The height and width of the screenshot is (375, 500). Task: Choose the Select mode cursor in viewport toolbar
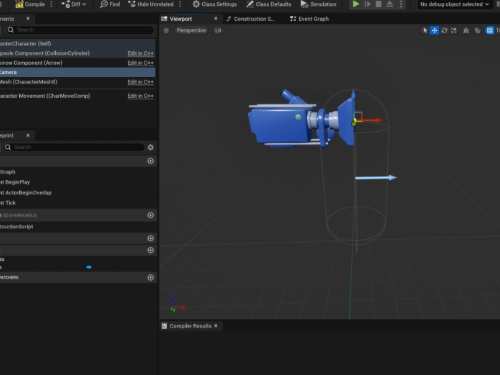point(425,31)
